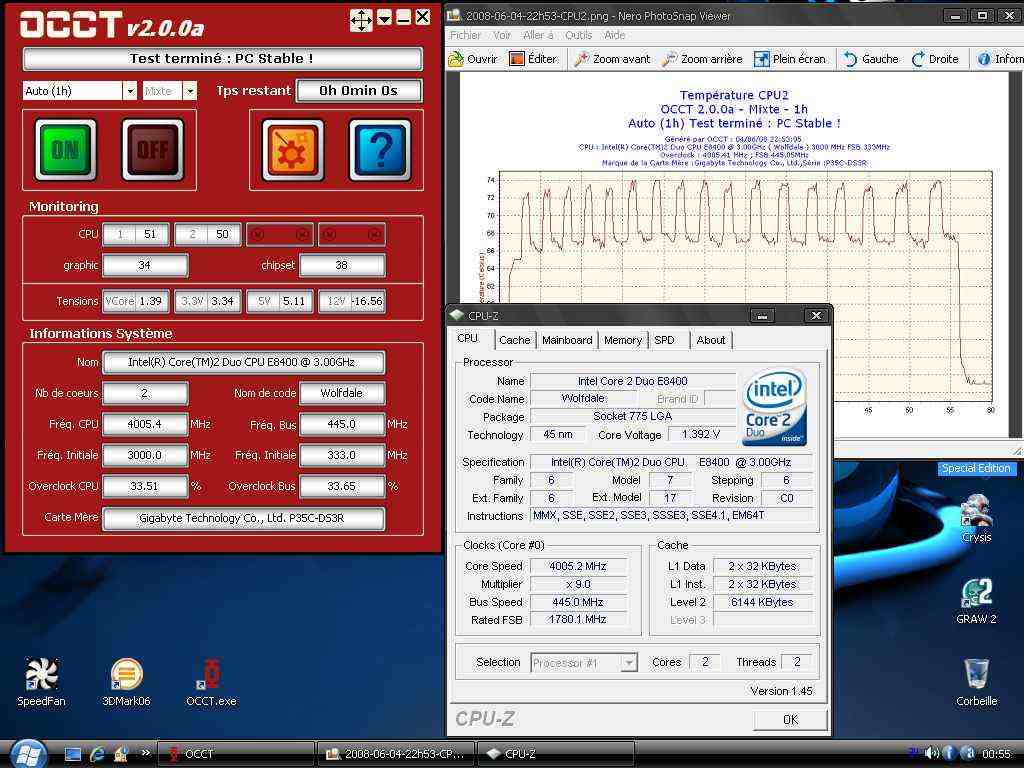Rotate image Droite in PhotoSnap Viewer
The image size is (1024, 768).
(935, 59)
